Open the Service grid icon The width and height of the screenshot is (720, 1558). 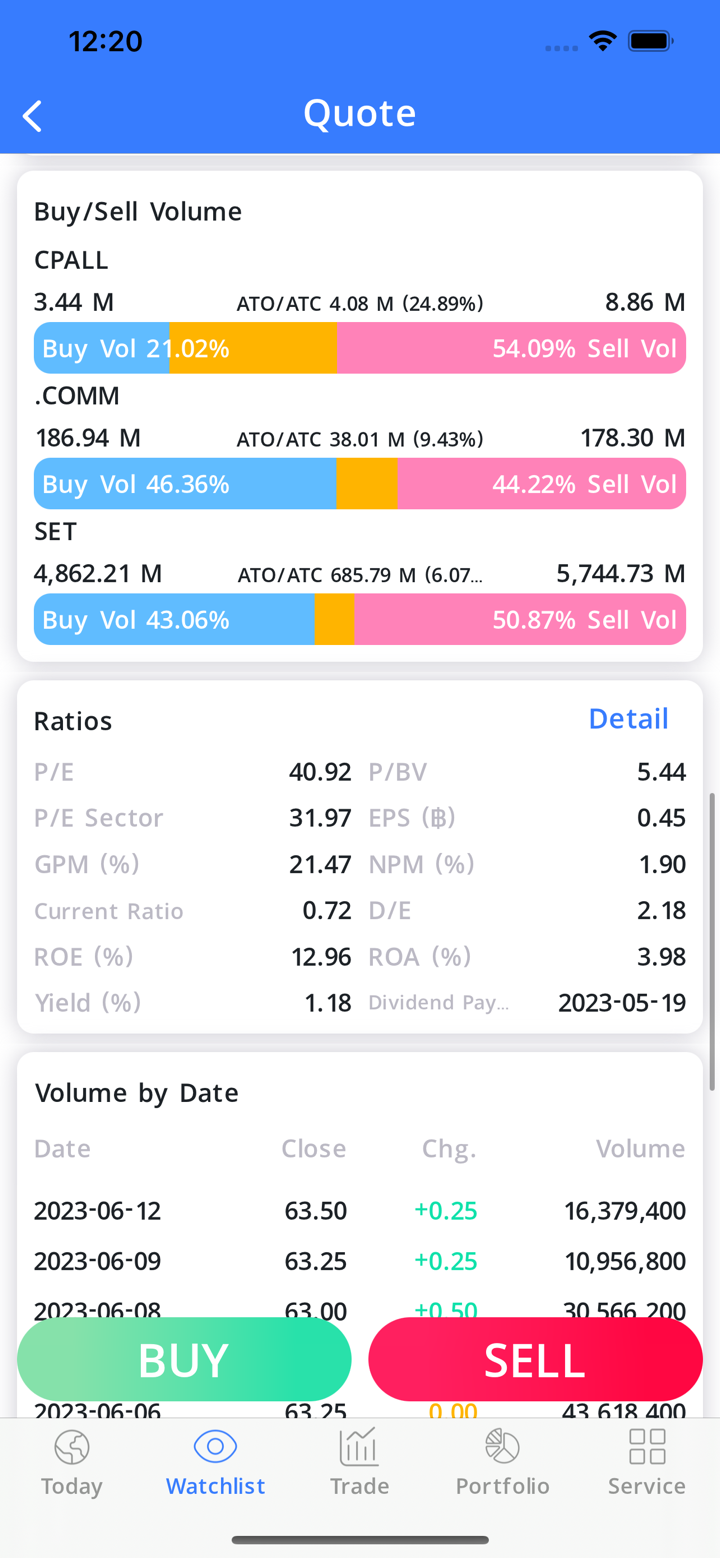tap(647, 1447)
